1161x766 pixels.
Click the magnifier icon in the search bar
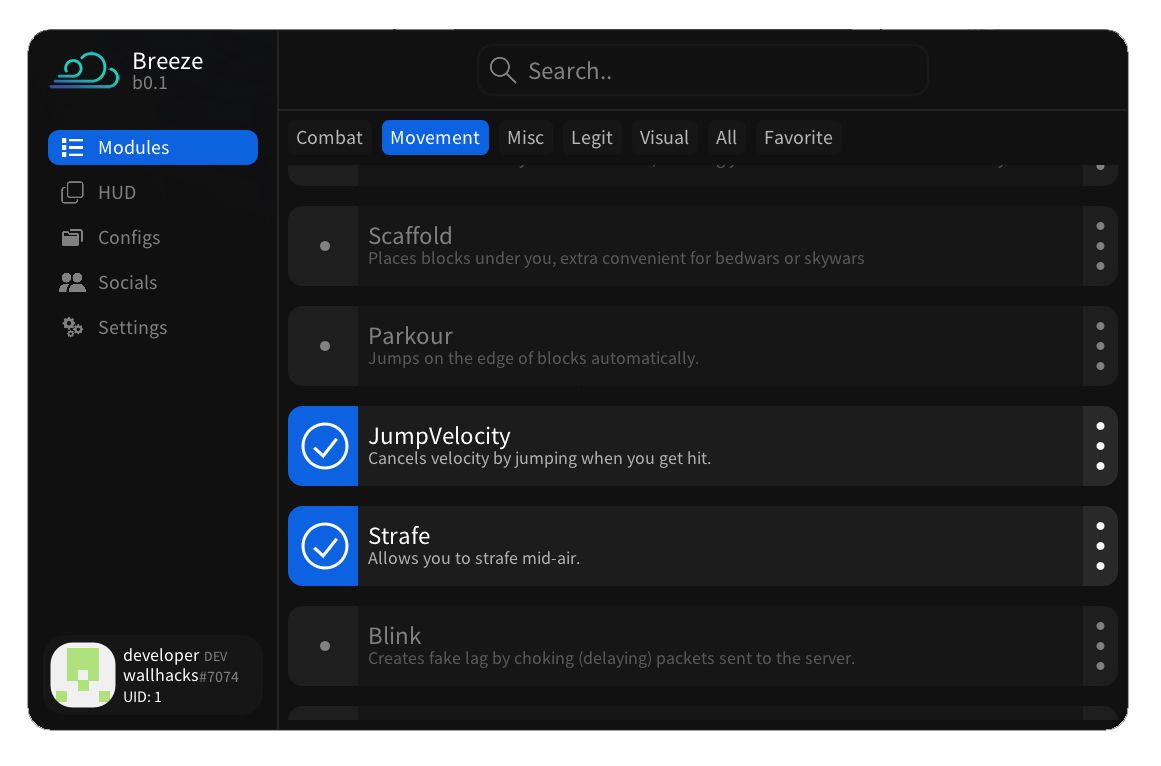pyautogui.click(x=503, y=70)
